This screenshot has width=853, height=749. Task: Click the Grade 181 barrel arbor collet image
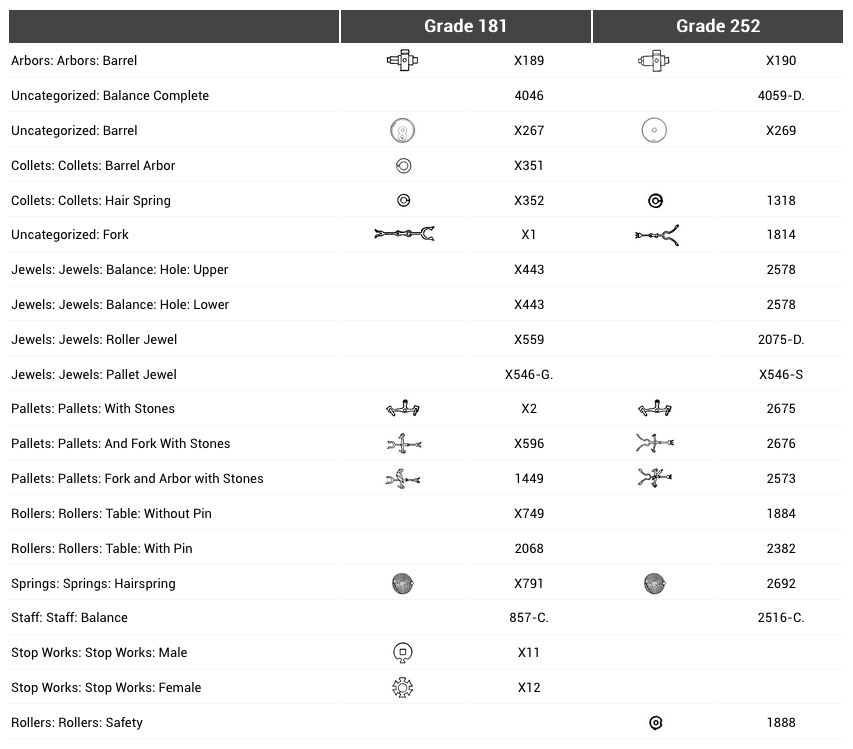(x=403, y=166)
